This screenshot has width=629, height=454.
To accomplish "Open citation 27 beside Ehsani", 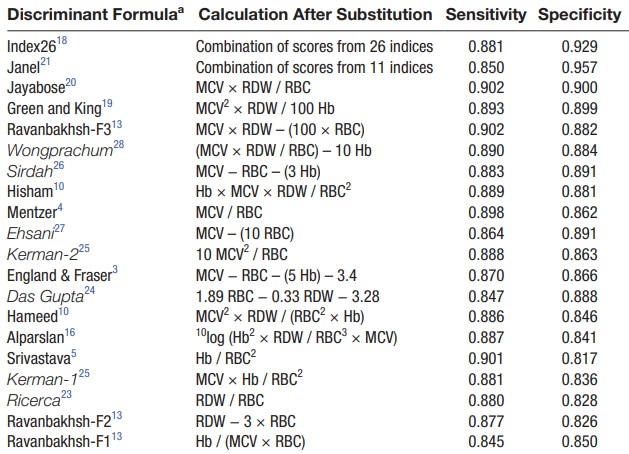I will 59,228.
